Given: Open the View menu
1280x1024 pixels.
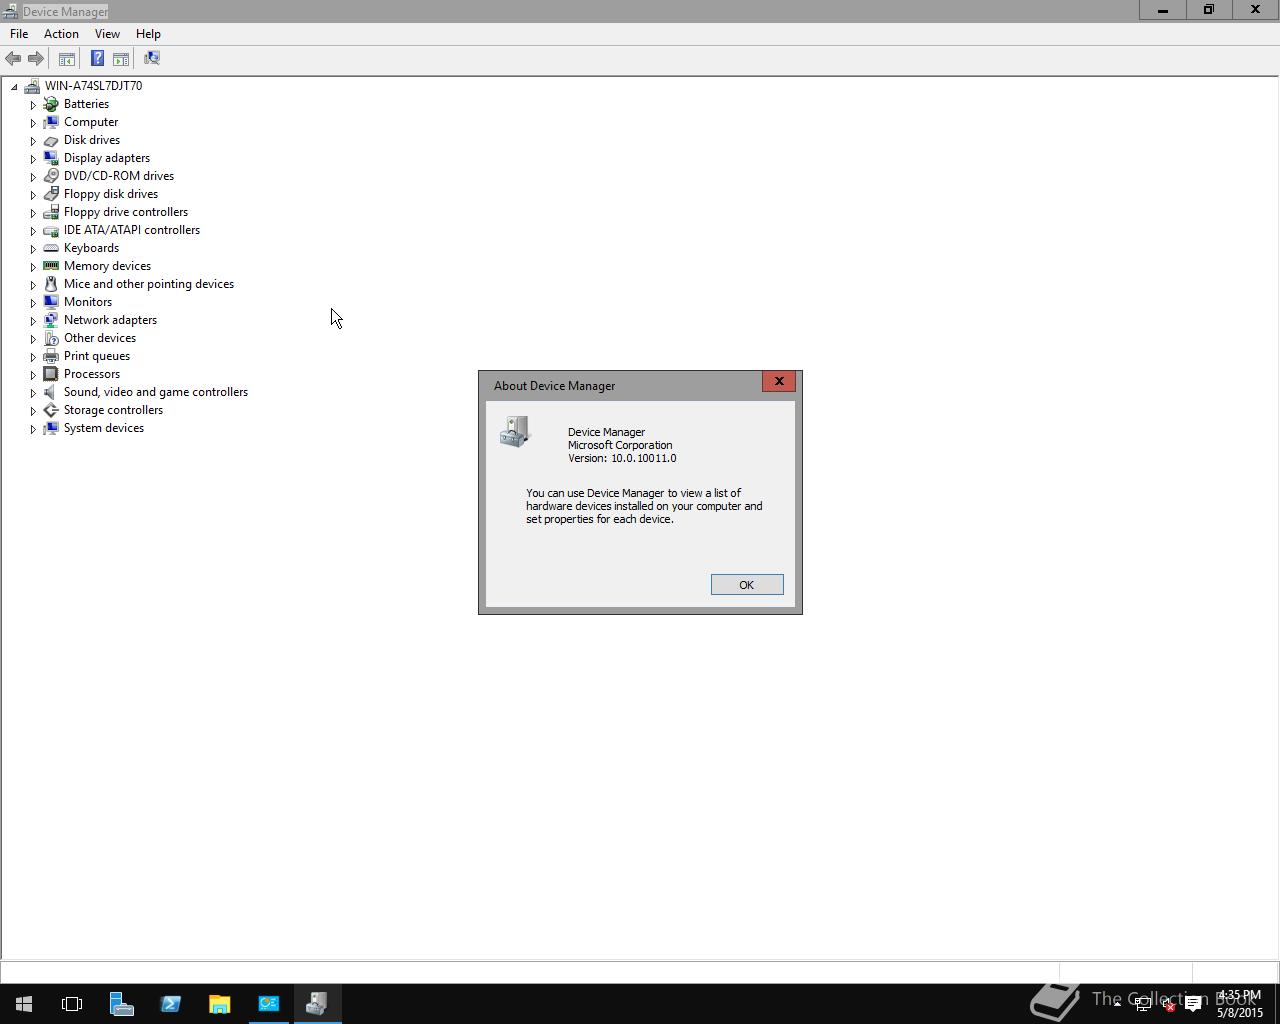Looking at the screenshot, I should click(x=107, y=34).
